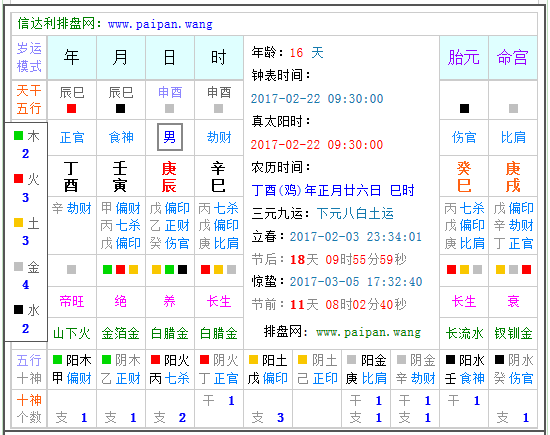
Task: Click the lunar date 丁酉(鸡)年正月廿六日 巳时
Action: point(333,190)
